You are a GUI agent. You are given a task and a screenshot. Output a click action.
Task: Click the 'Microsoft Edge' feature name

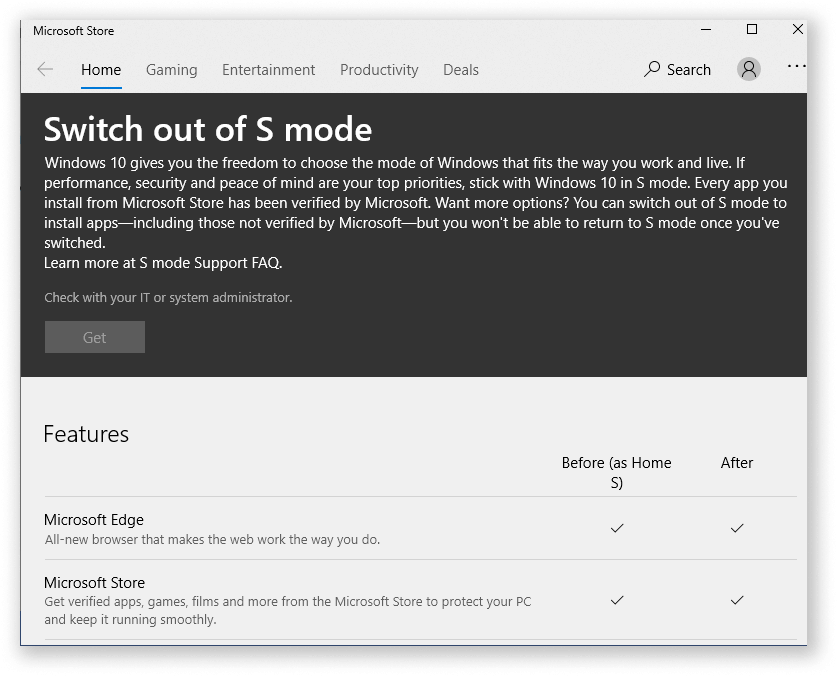pyautogui.click(x=94, y=520)
